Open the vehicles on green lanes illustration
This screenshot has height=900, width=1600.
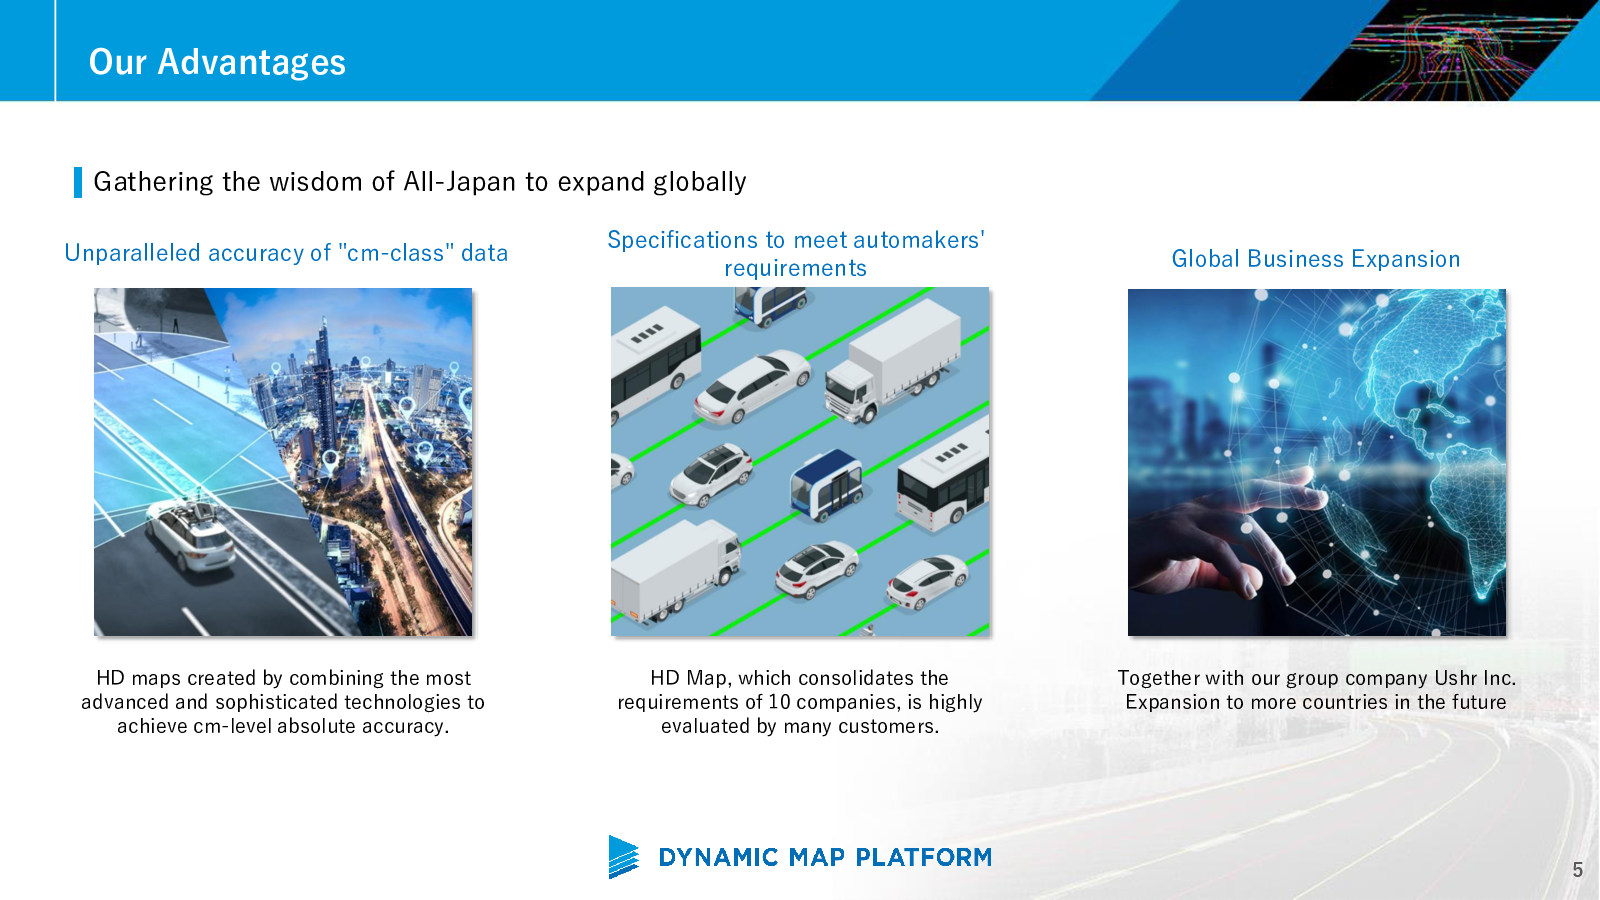(x=800, y=462)
